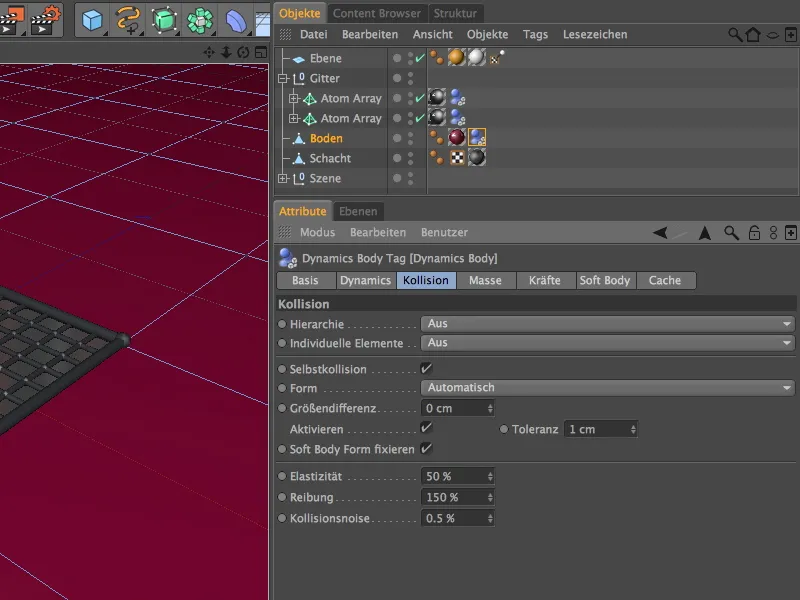This screenshot has height=600, width=800.
Task: Open the Hierarchie dropdown
Action: (x=607, y=323)
